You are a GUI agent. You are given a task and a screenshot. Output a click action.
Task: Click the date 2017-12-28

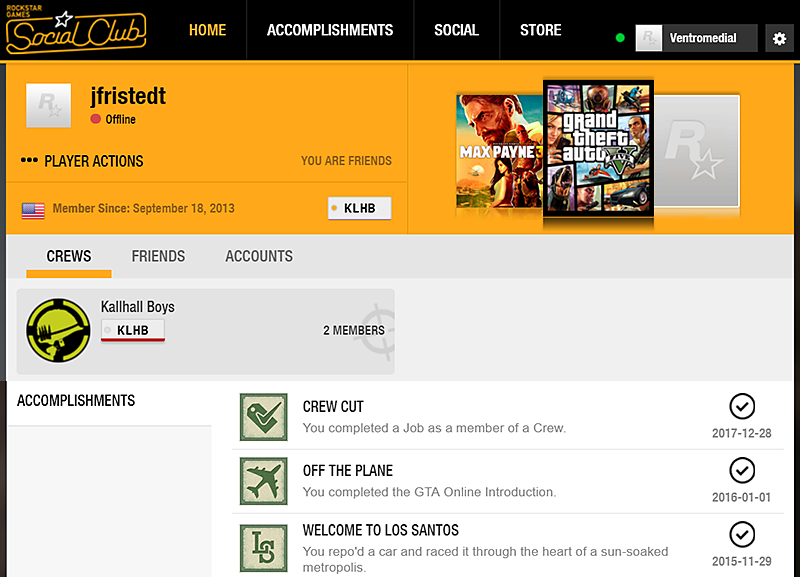(x=742, y=433)
